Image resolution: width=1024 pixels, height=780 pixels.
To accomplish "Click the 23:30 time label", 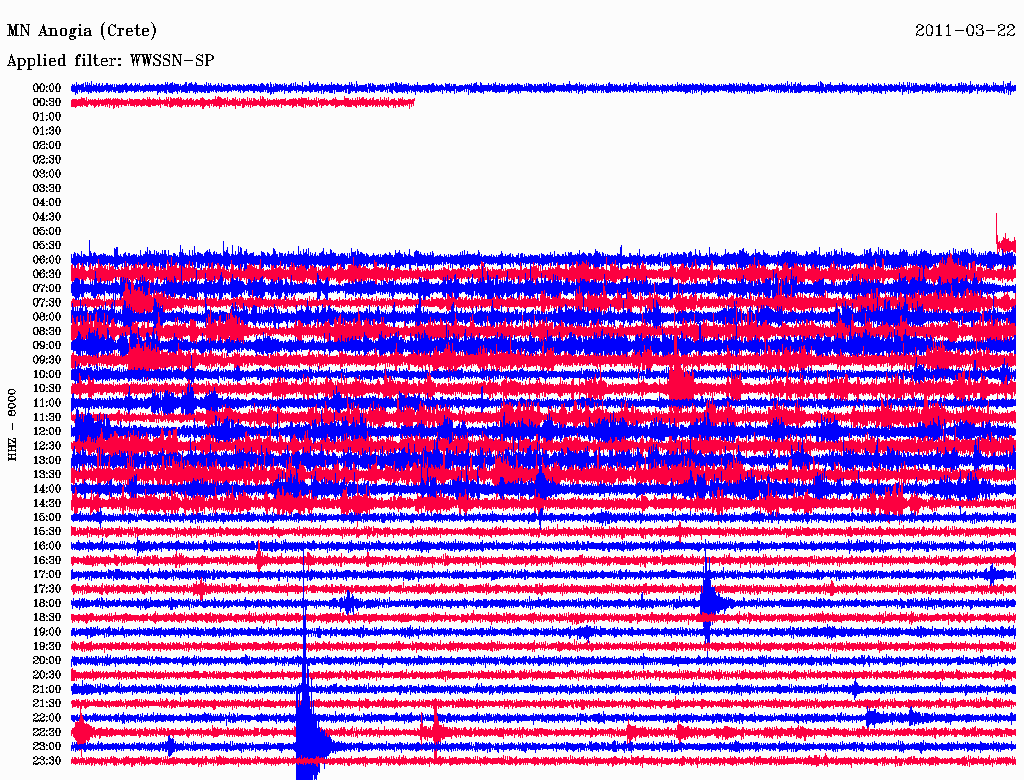I will [47, 760].
